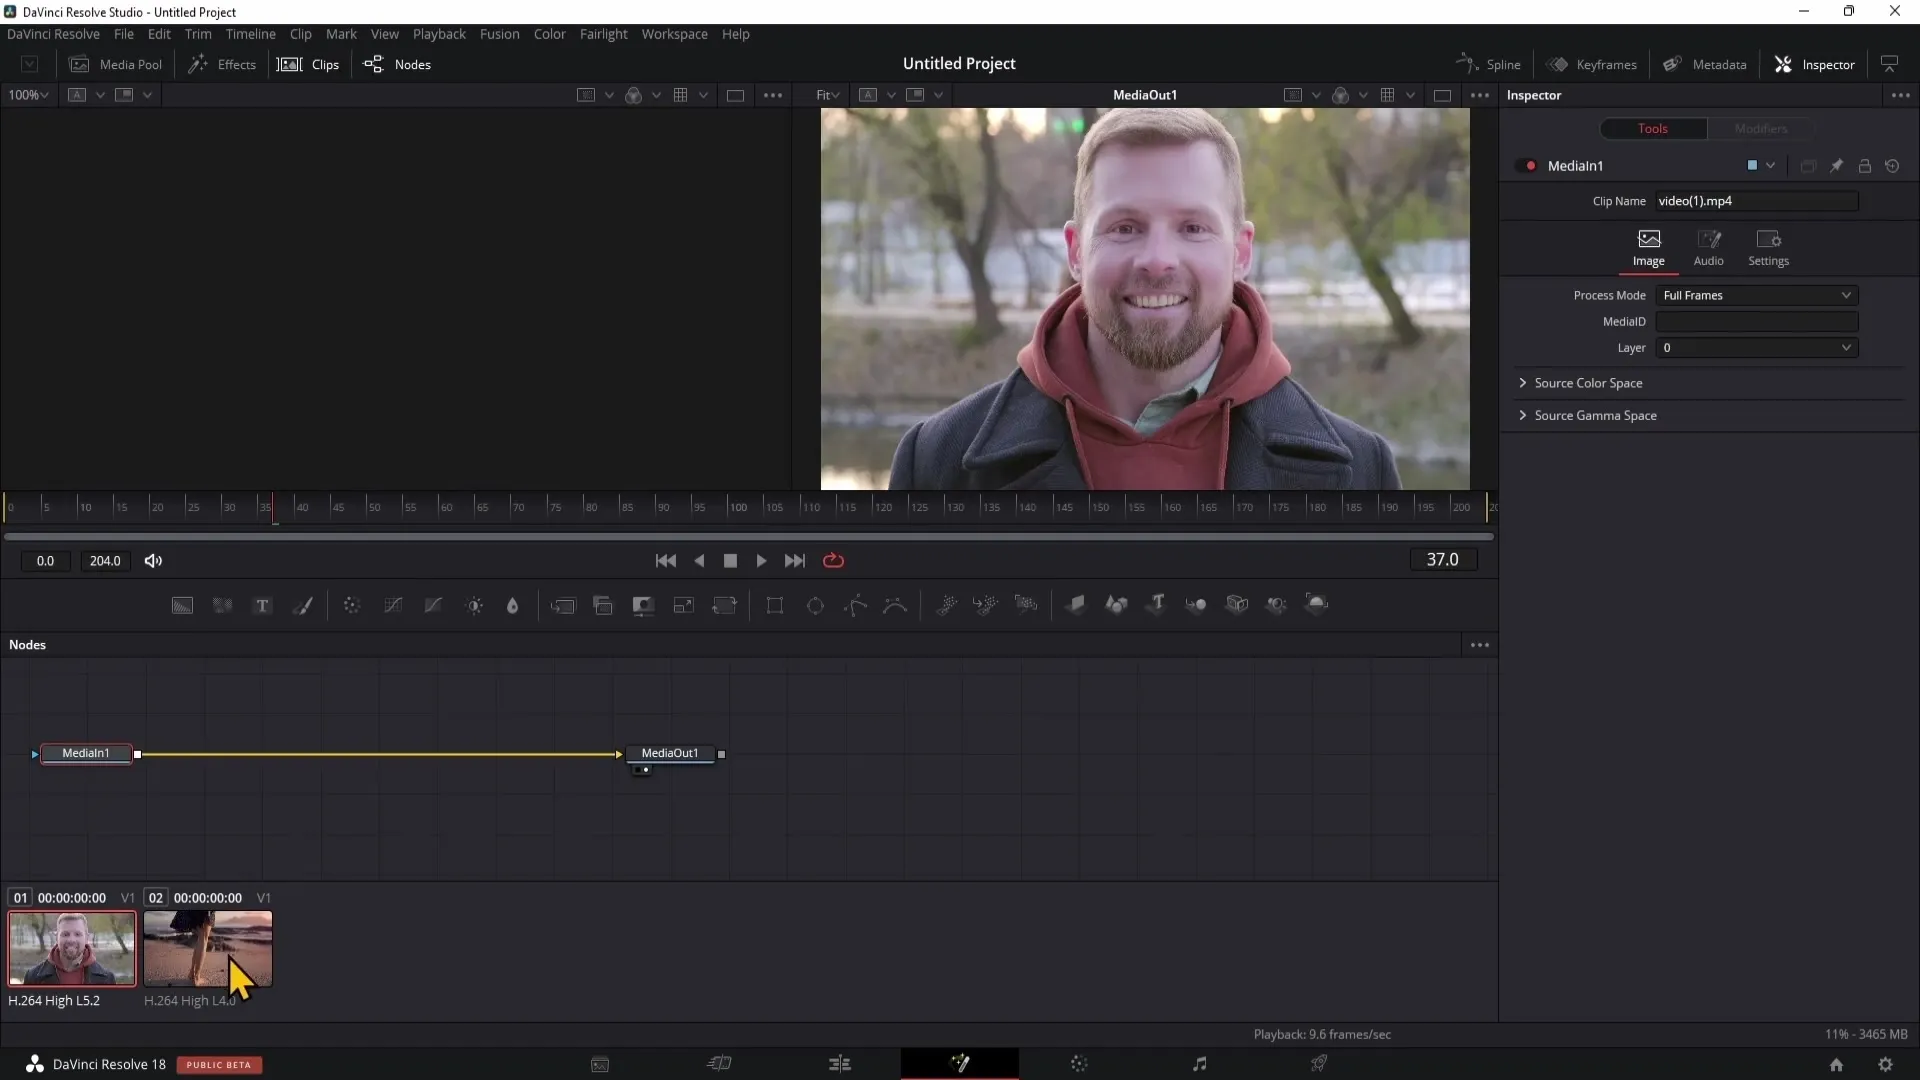Image resolution: width=1920 pixels, height=1080 pixels.
Task: Add a pRender particle node
Action: coord(1026,604)
